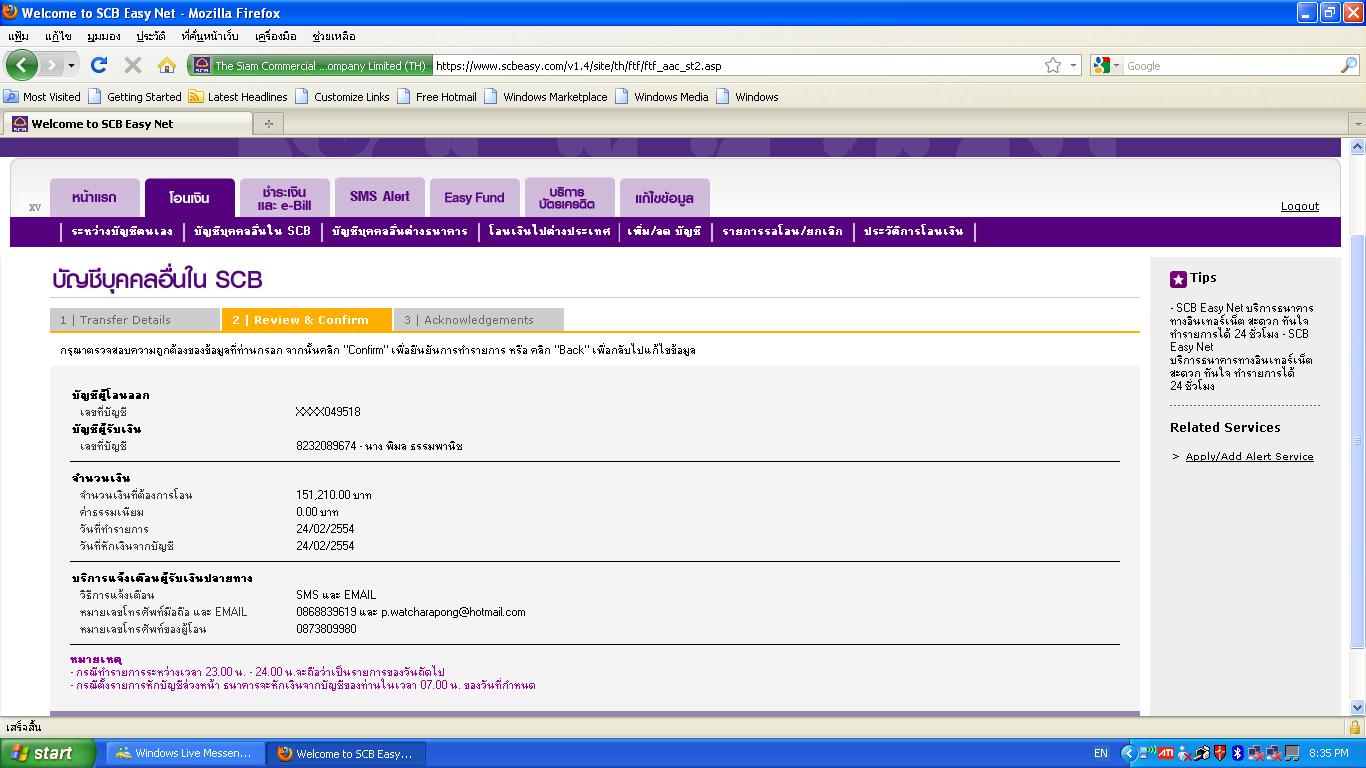1366x768 pixels.
Task: Open เพิ่ม/ลด บัญชี submenu link
Action: pos(665,231)
